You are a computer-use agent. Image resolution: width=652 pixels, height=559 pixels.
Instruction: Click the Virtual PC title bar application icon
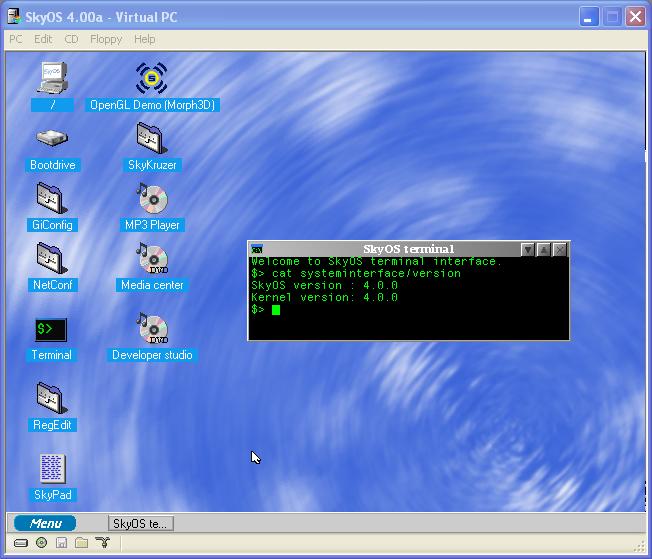[x=14, y=17]
